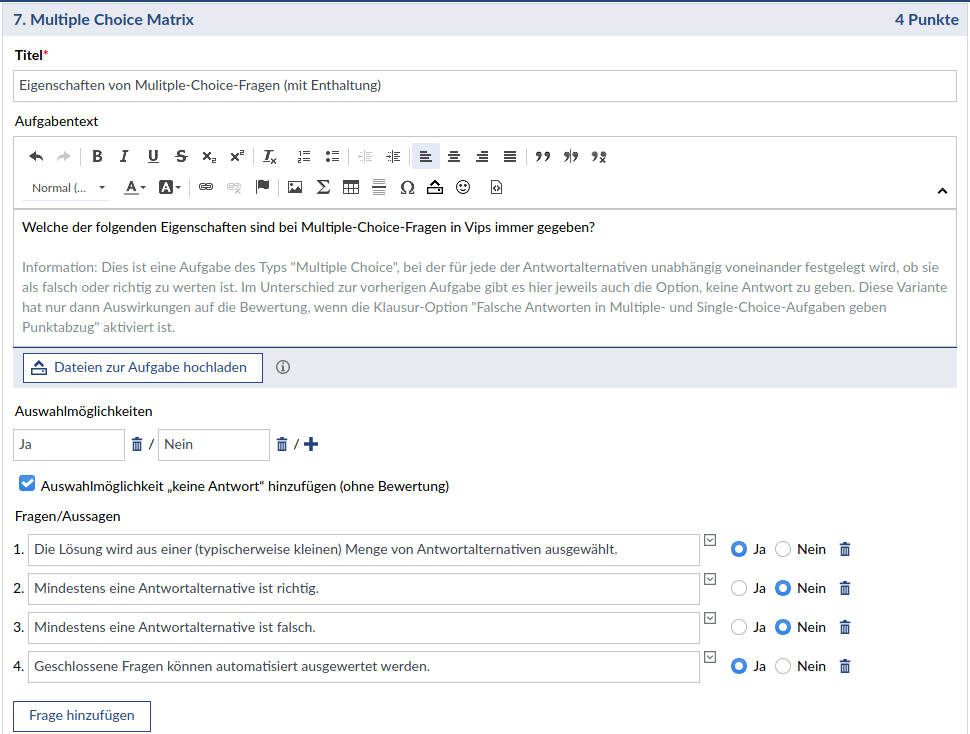Open the paragraph format "Normal" dropdown

coord(68,187)
